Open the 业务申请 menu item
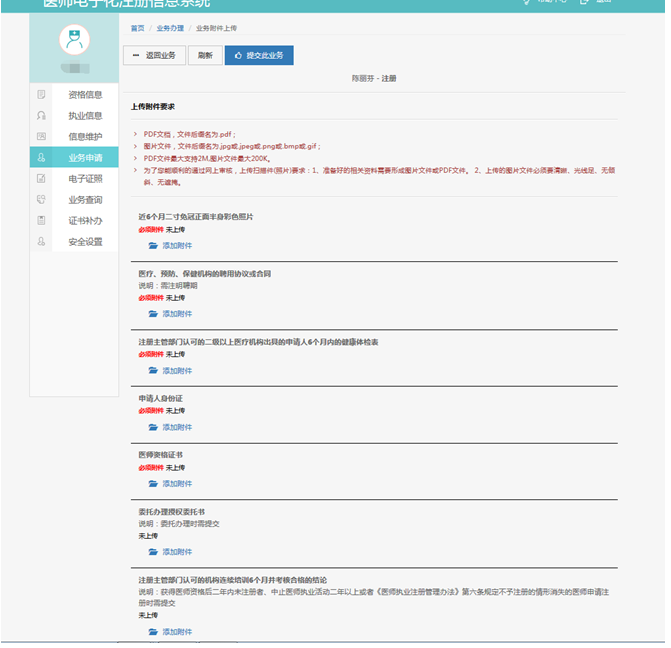This screenshot has height=648, width=671. [84, 157]
